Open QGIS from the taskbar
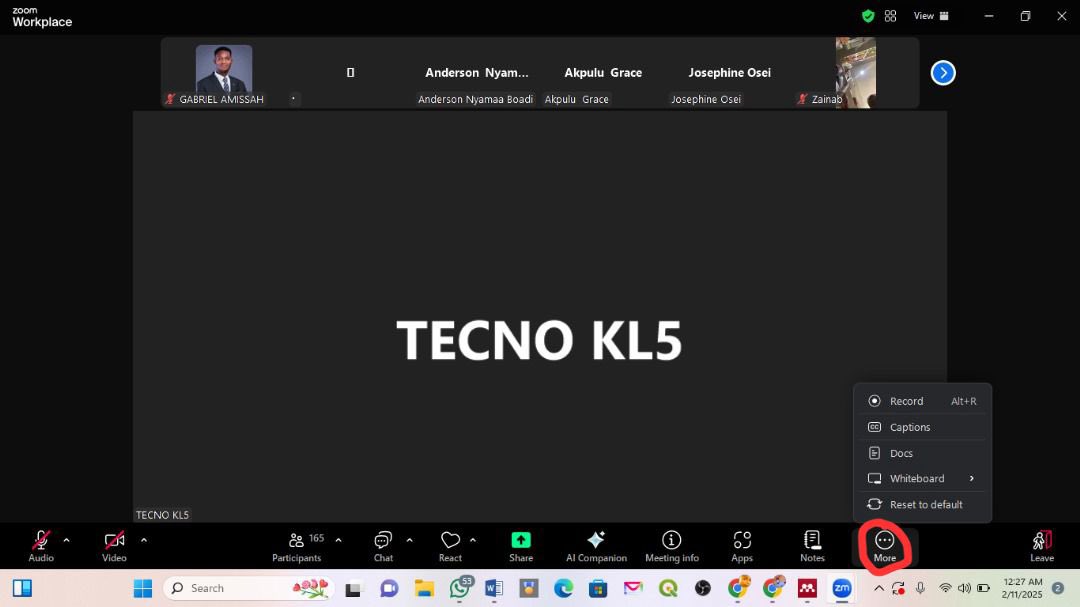This screenshot has height=607, width=1080. click(x=667, y=588)
